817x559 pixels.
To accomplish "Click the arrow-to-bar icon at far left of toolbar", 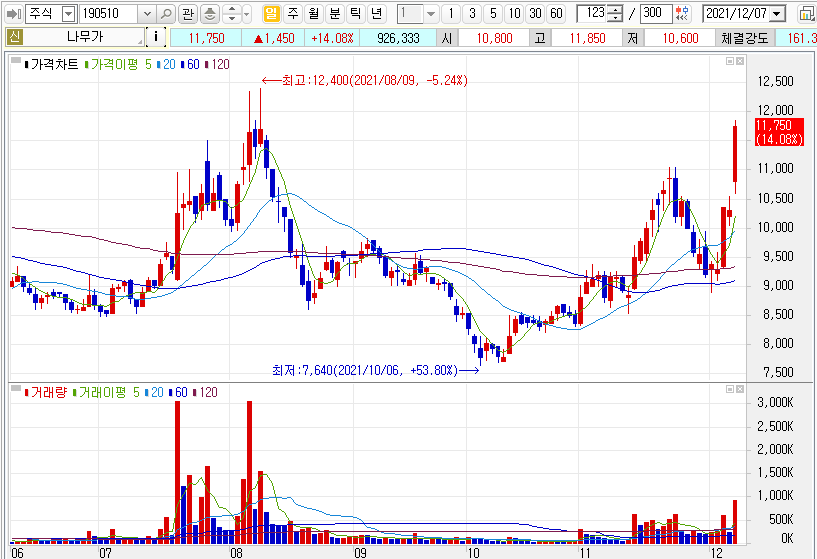I will click(x=14, y=14).
